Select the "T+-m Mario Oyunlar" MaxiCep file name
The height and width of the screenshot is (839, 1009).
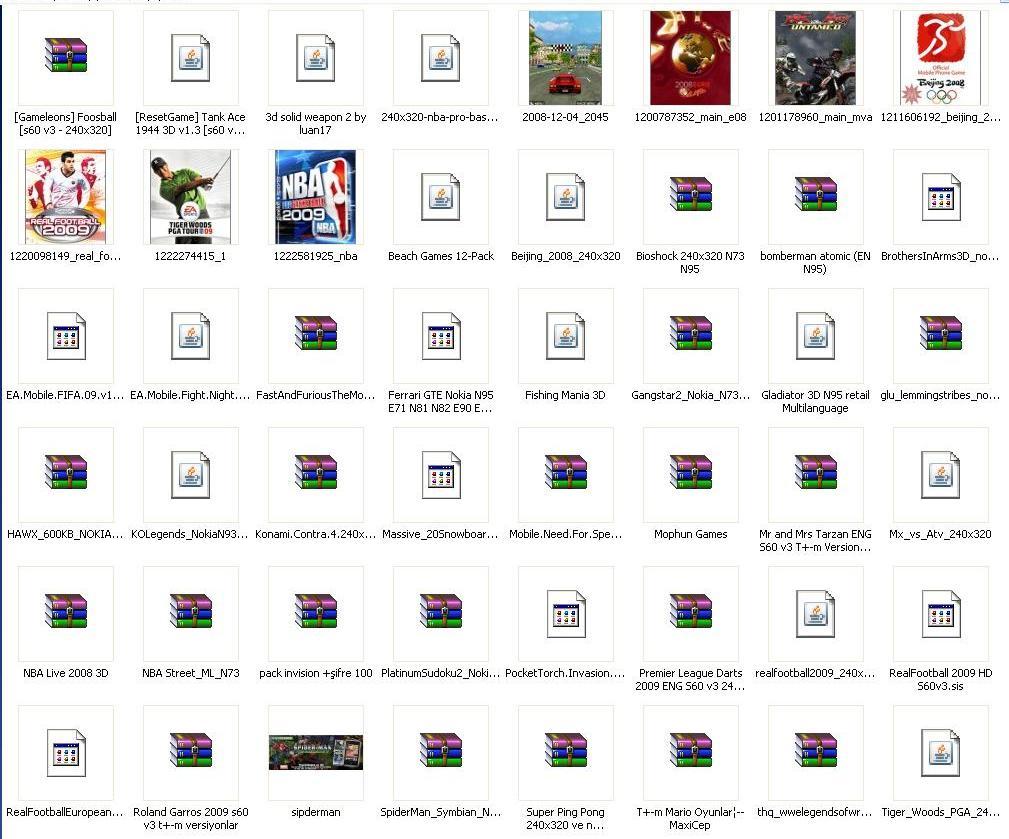(690, 818)
